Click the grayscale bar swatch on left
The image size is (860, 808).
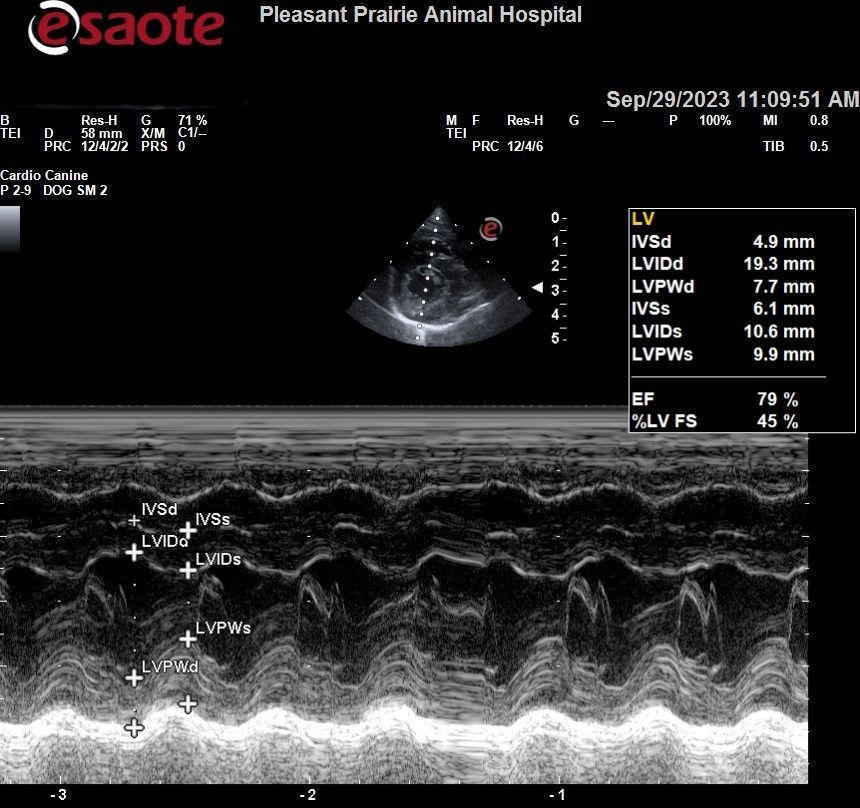(10, 229)
